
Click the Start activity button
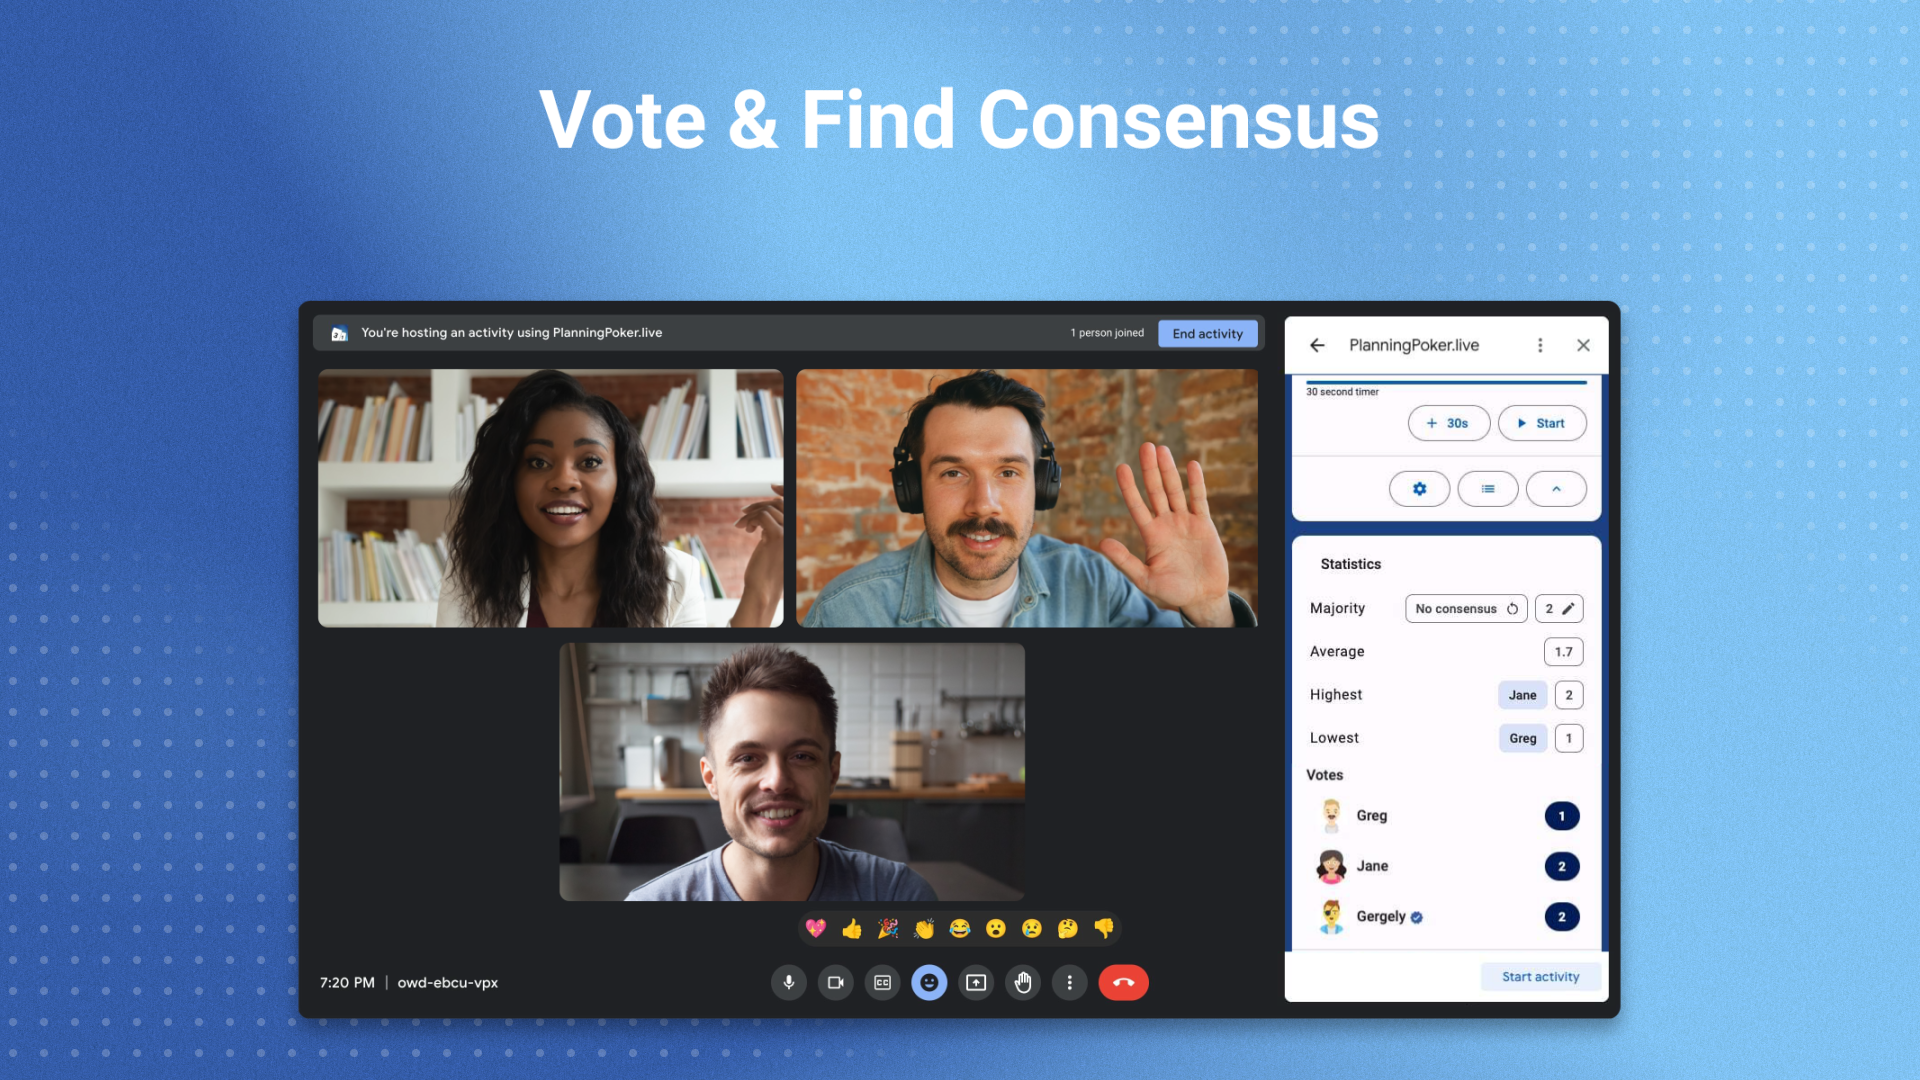pyautogui.click(x=1540, y=976)
